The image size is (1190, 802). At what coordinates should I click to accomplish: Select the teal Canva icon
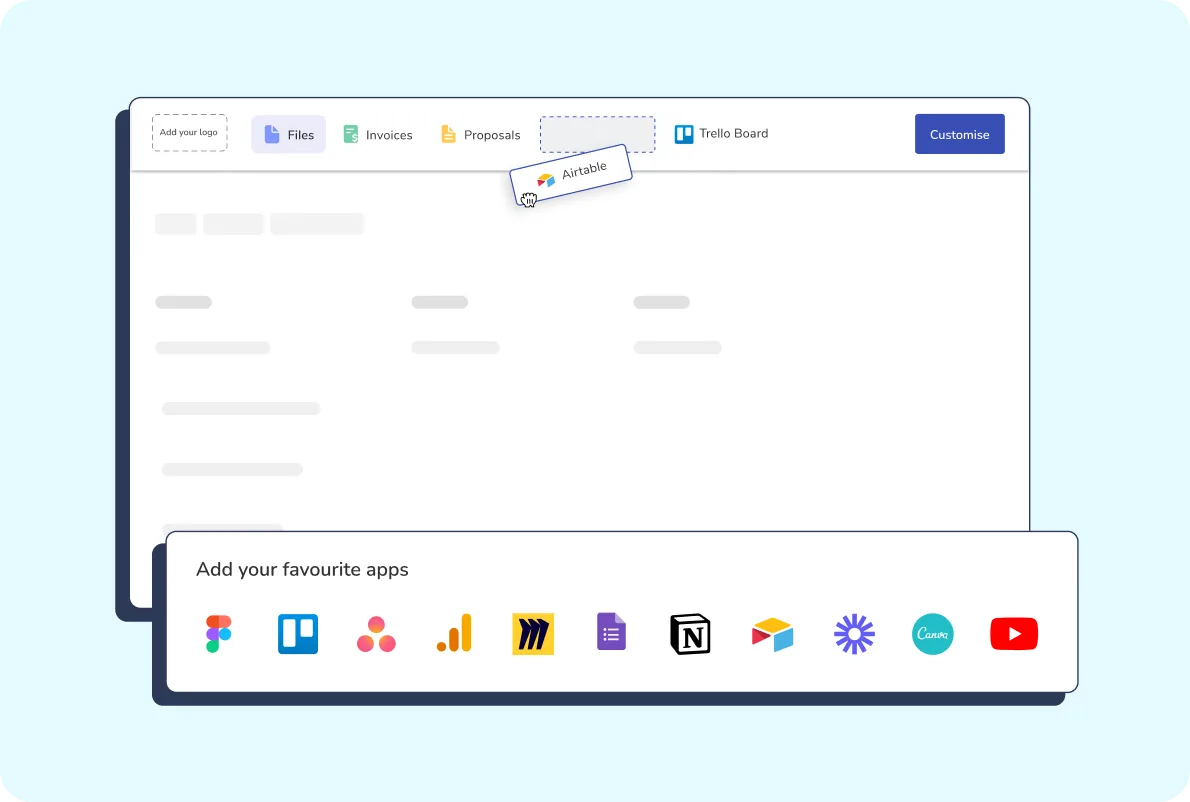click(933, 634)
